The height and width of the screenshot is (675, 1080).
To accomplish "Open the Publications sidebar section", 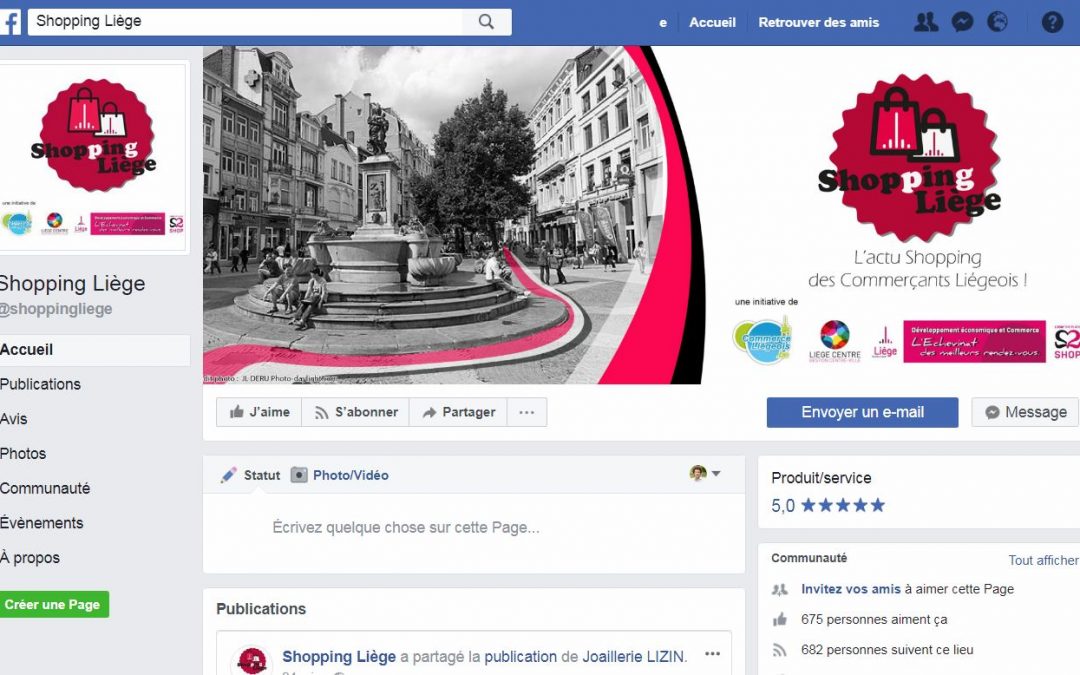I will (x=40, y=384).
